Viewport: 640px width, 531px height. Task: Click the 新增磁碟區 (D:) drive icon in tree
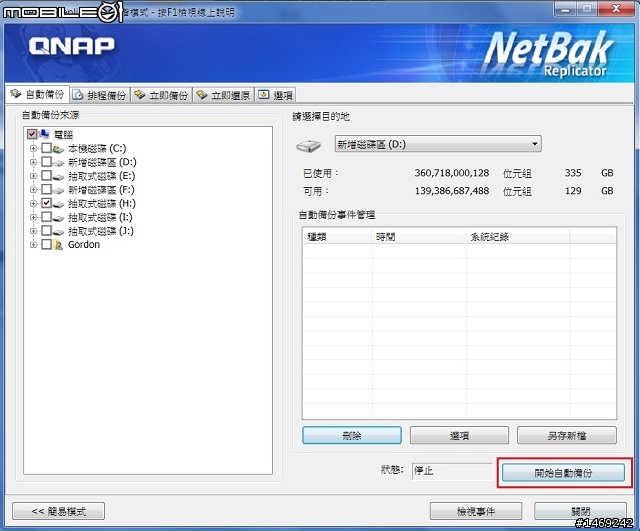(x=58, y=162)
